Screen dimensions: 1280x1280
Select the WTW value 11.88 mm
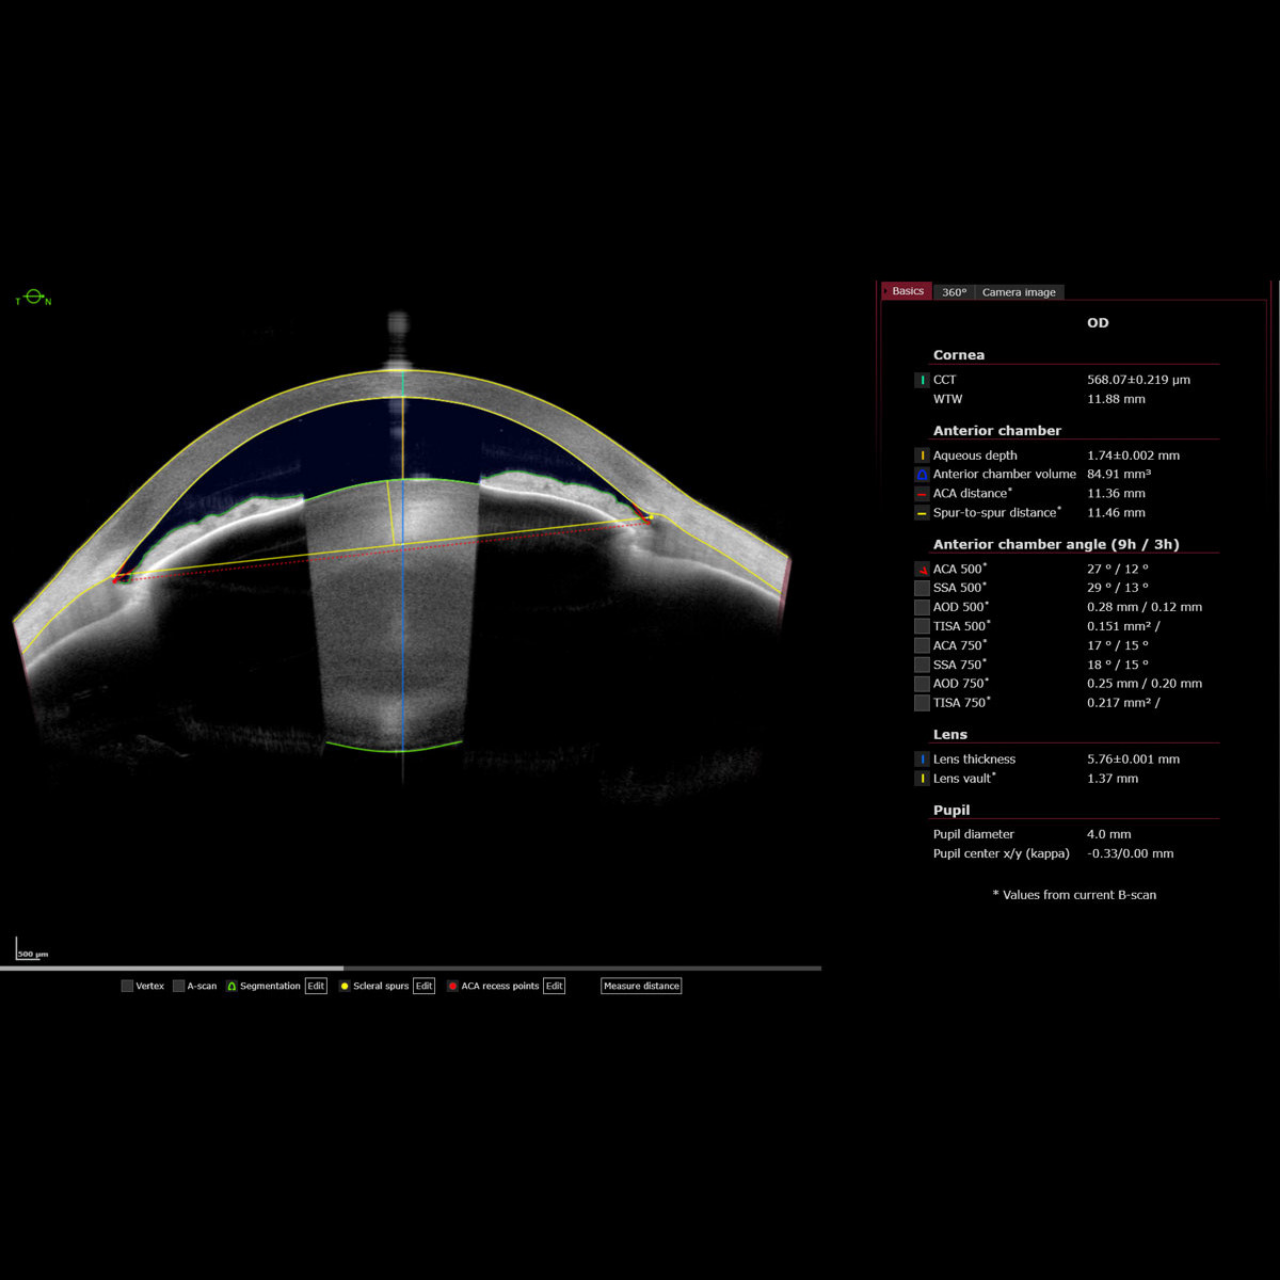tap(1116, 399)
